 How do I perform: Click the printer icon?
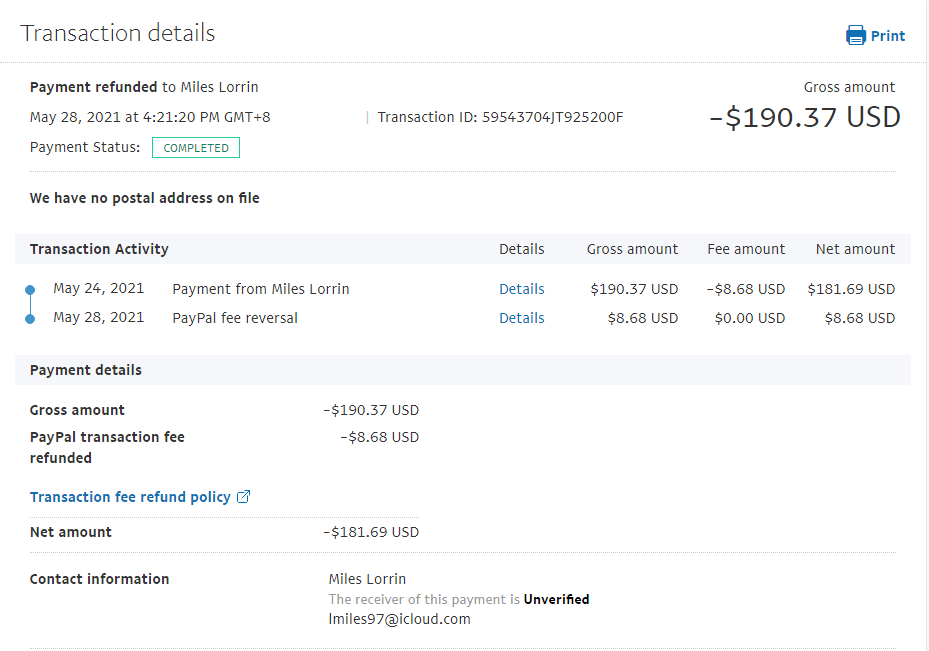[856, 36]
